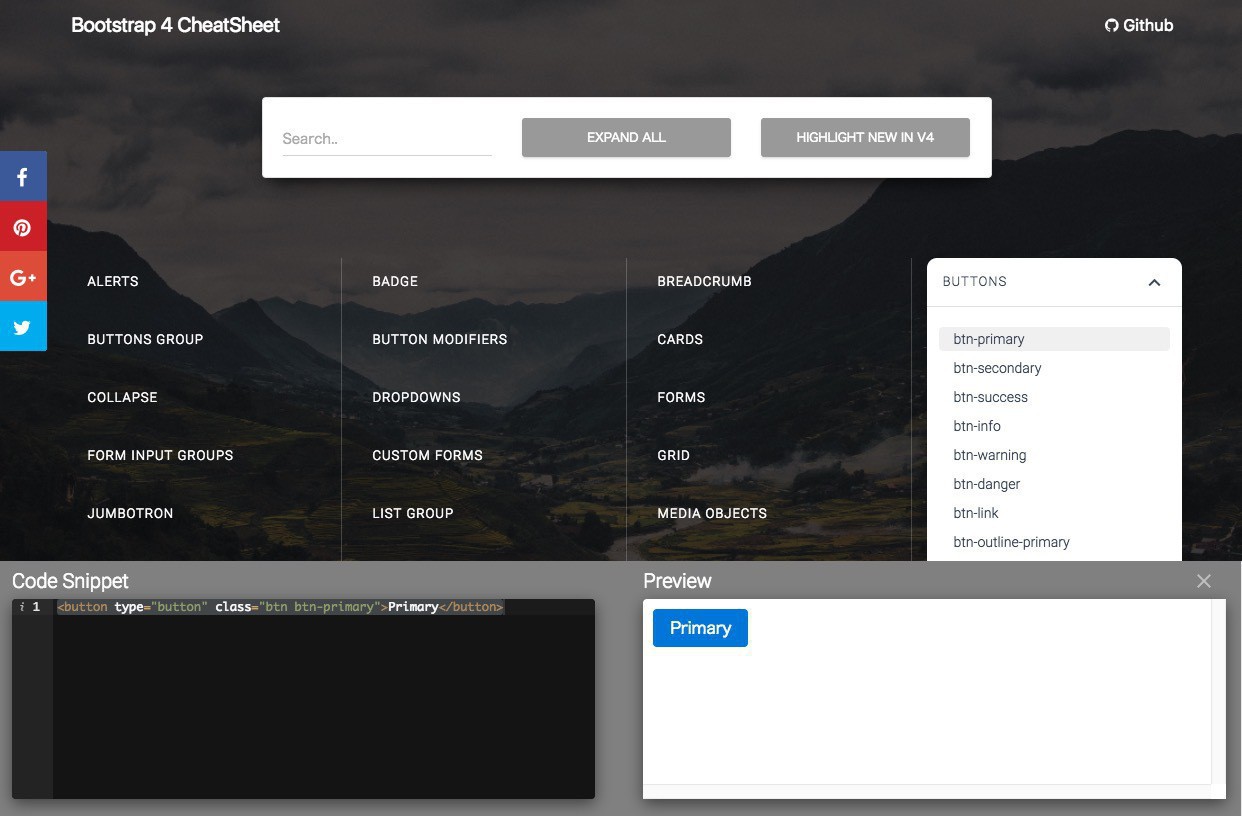Click the Code Snippet heading

coord(70,581)
